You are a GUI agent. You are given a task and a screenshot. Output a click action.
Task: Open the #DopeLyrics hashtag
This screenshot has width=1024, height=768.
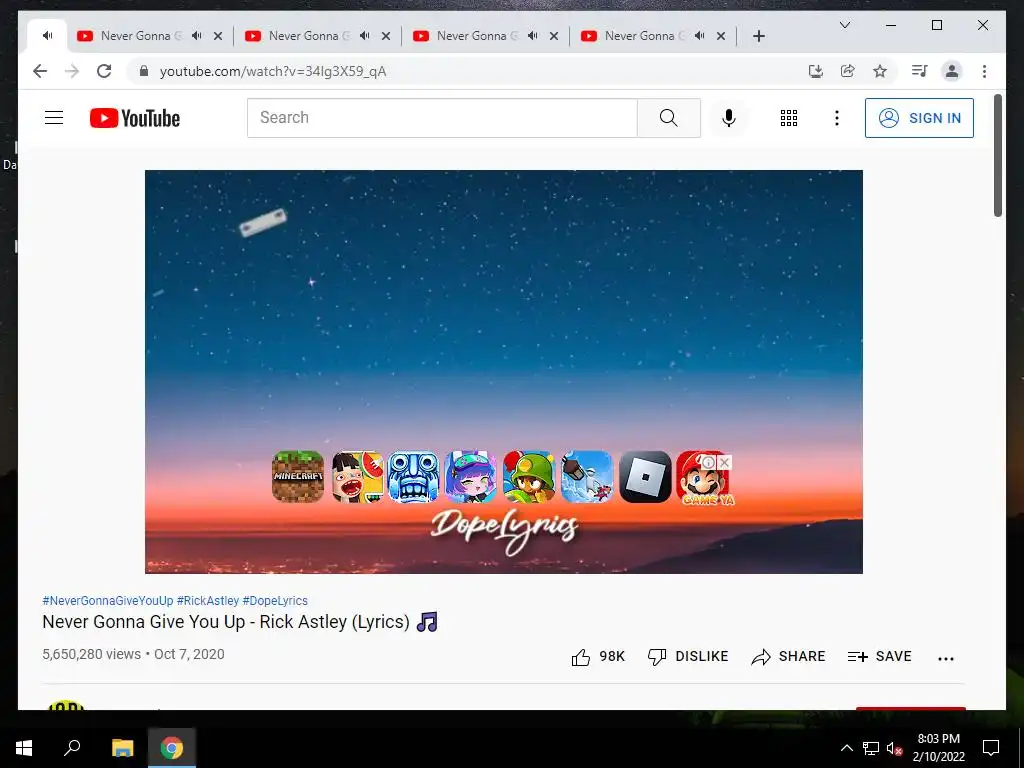point(275,601)
